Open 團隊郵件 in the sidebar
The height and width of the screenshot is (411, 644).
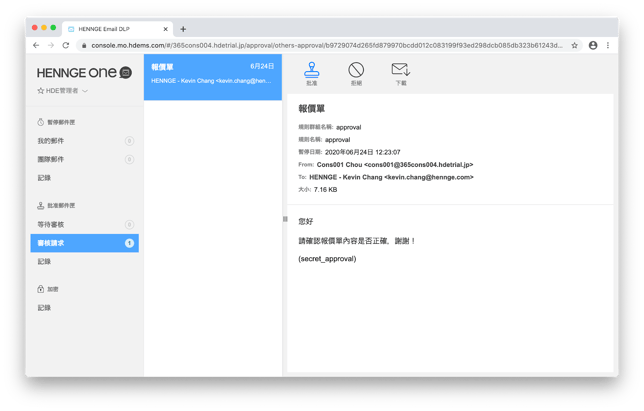coord(85,159)
